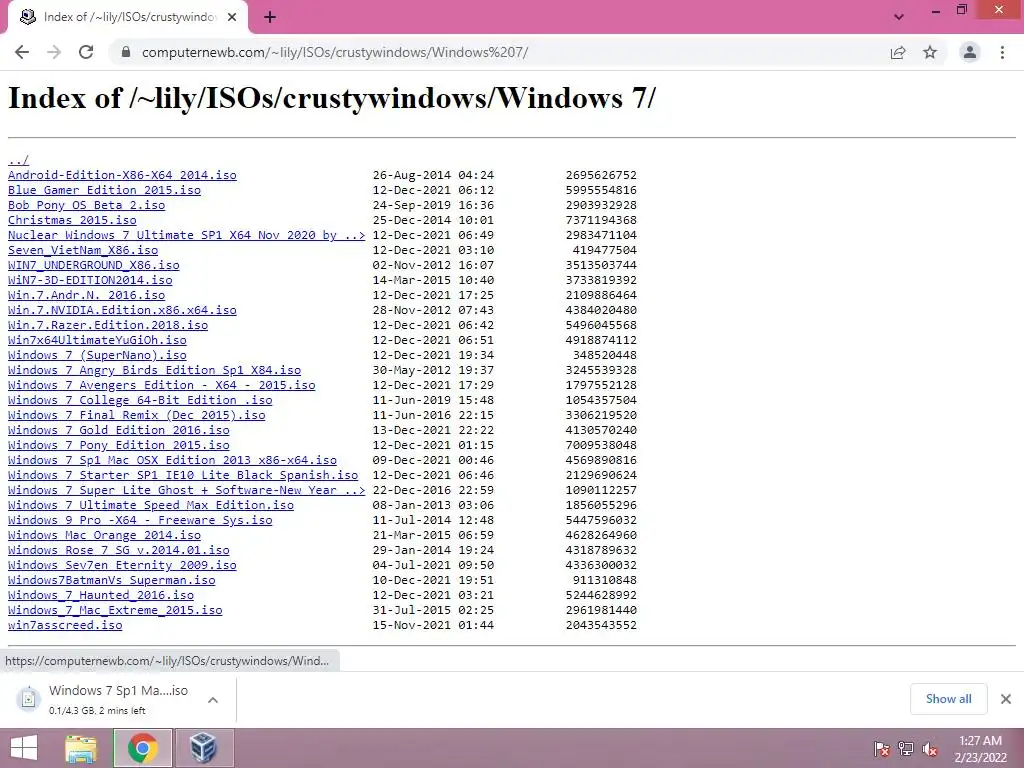Open Windows_7_Mac_Extreme_2015.iso
The image size is (1024, 768).
pyautogui.click(x=115, y=611)
